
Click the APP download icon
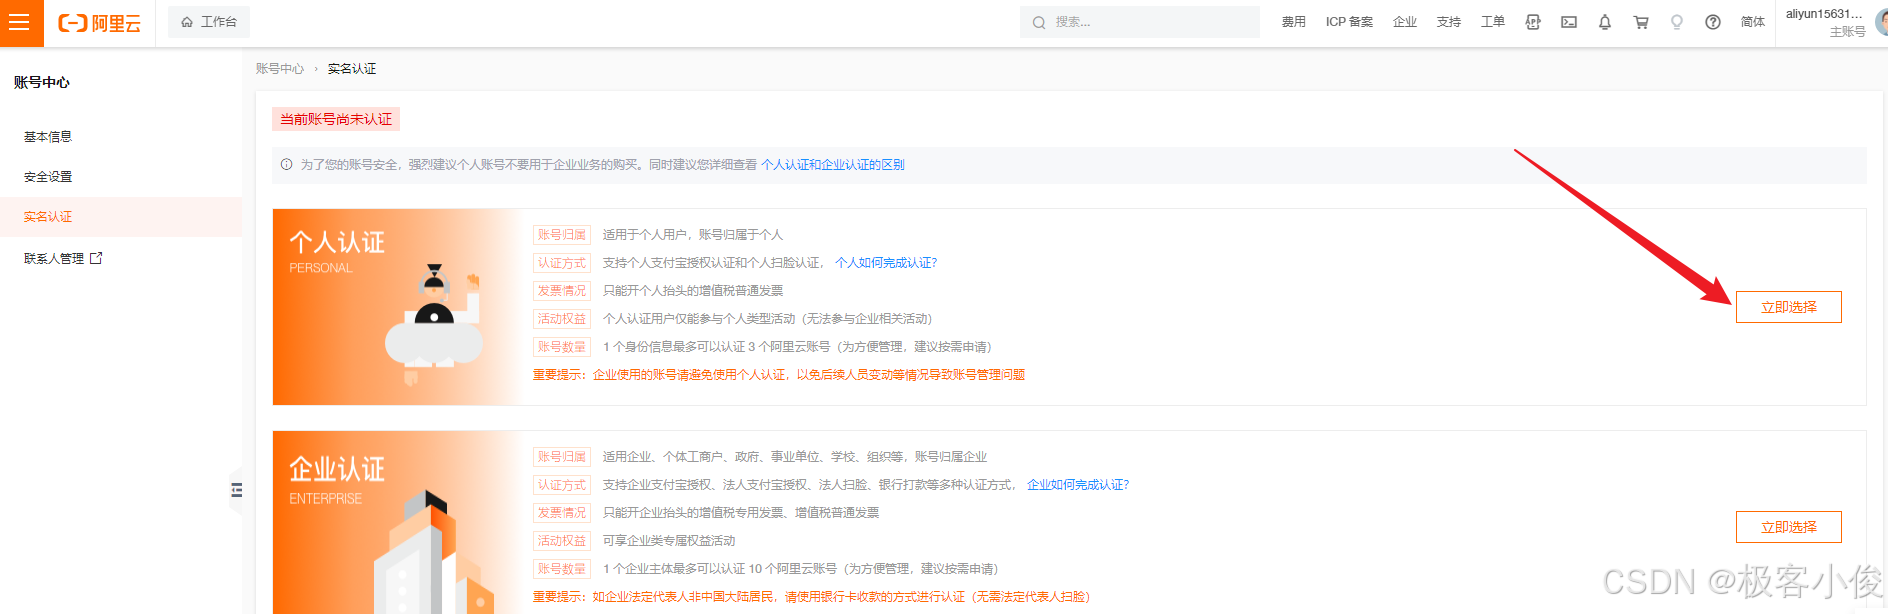pos(1533,22)
